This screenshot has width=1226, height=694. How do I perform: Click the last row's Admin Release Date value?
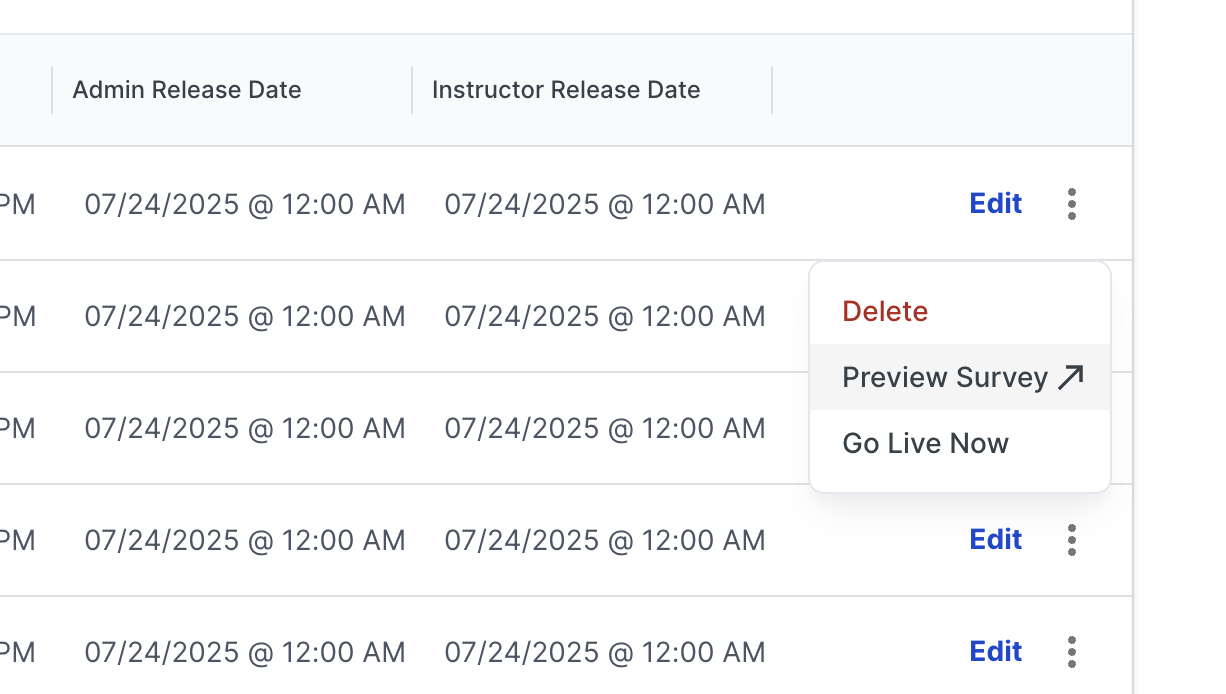pos(245,652)
